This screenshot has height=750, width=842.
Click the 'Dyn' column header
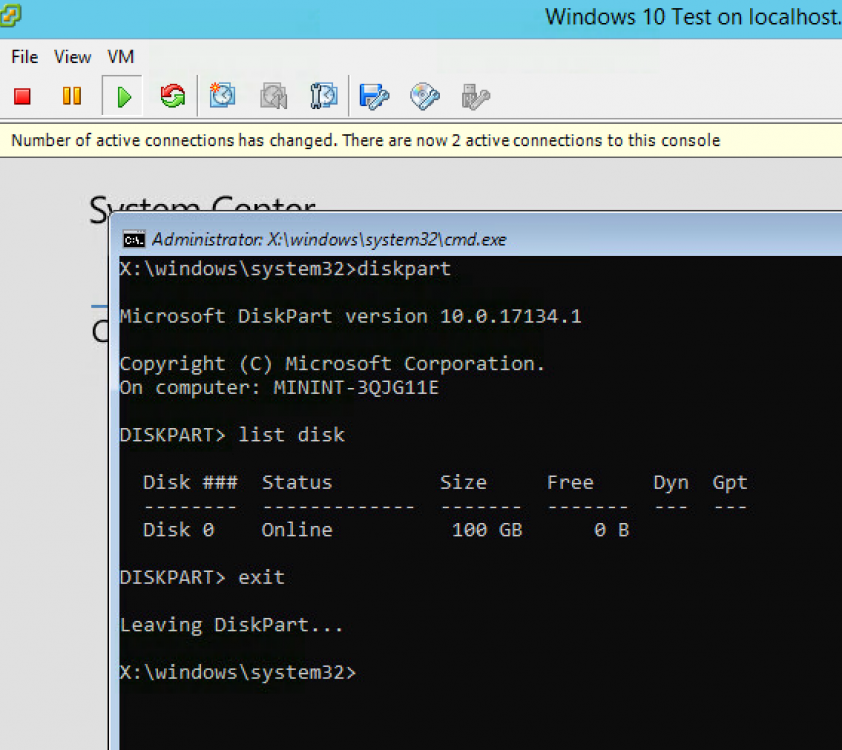point(671,483)
